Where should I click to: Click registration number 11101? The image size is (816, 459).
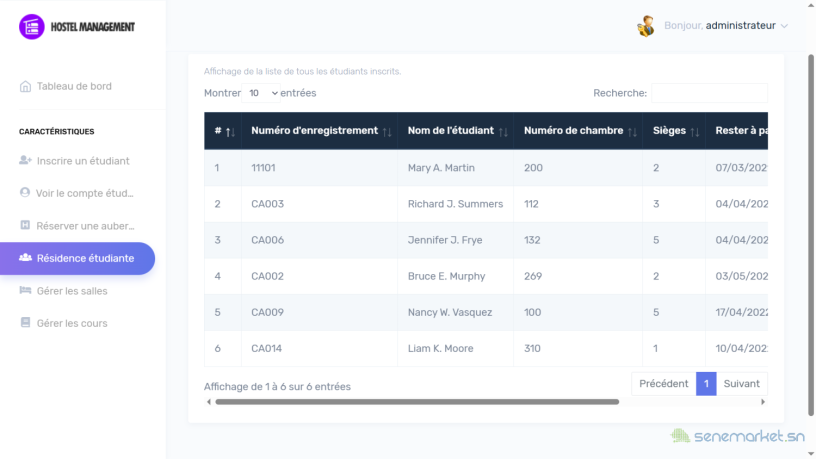263,168
